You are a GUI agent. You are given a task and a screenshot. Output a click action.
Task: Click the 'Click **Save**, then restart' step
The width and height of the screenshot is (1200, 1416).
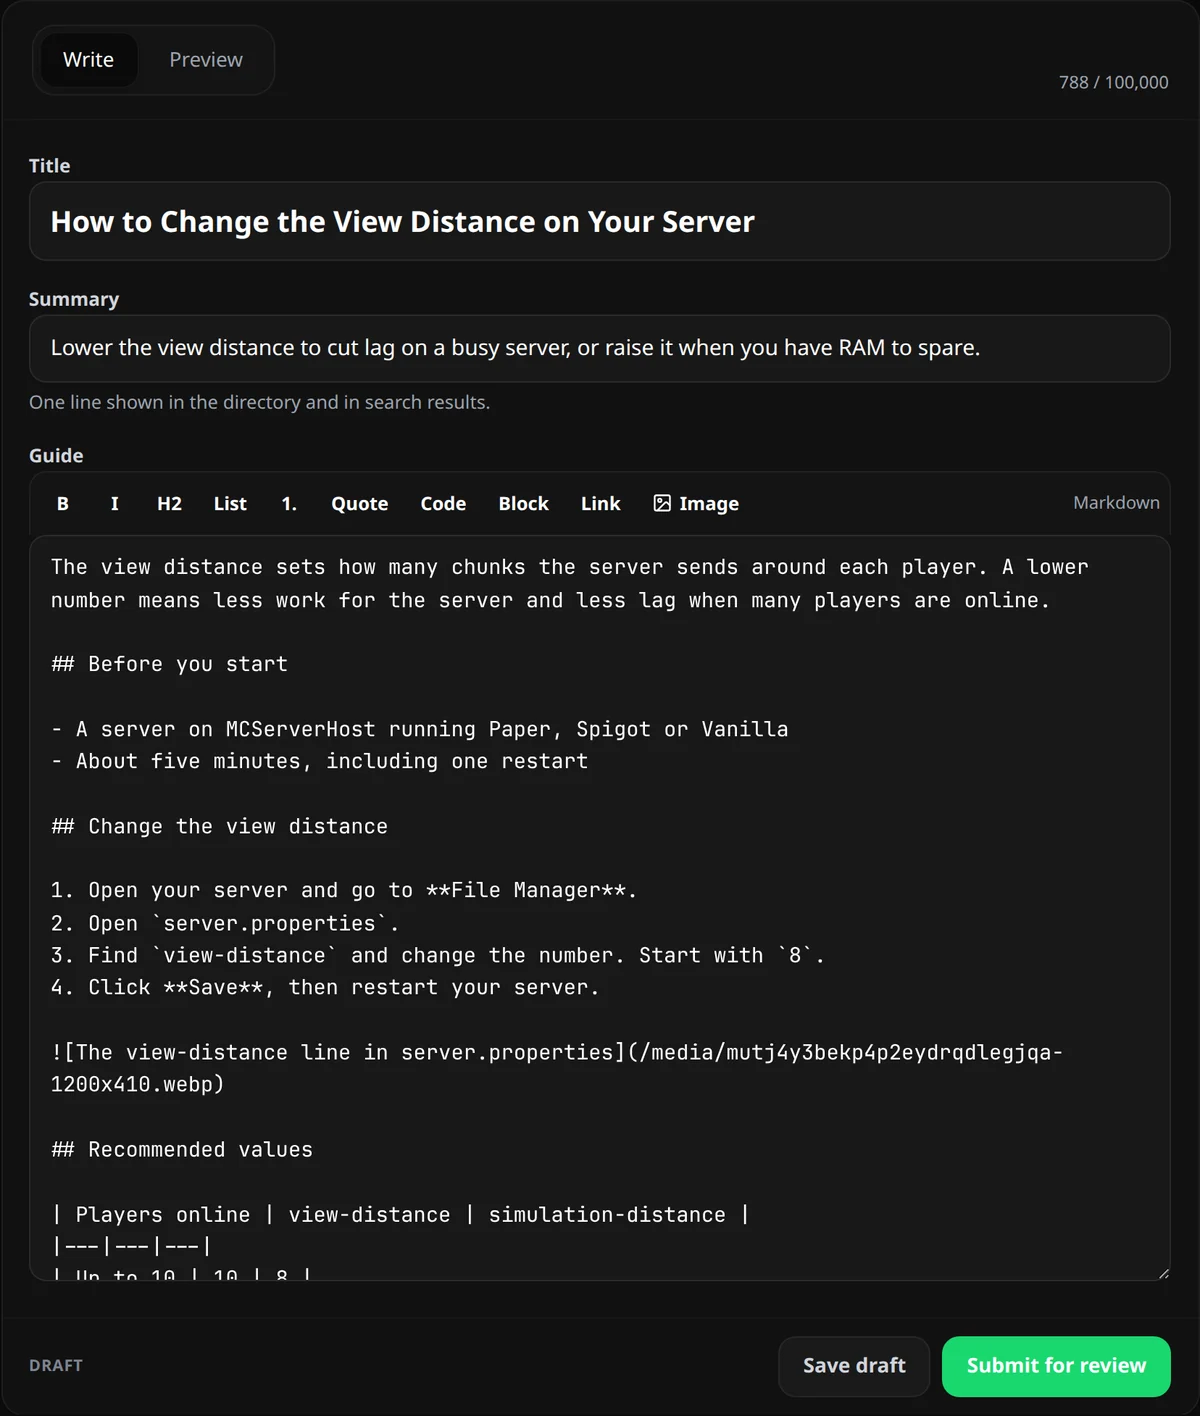326,987
